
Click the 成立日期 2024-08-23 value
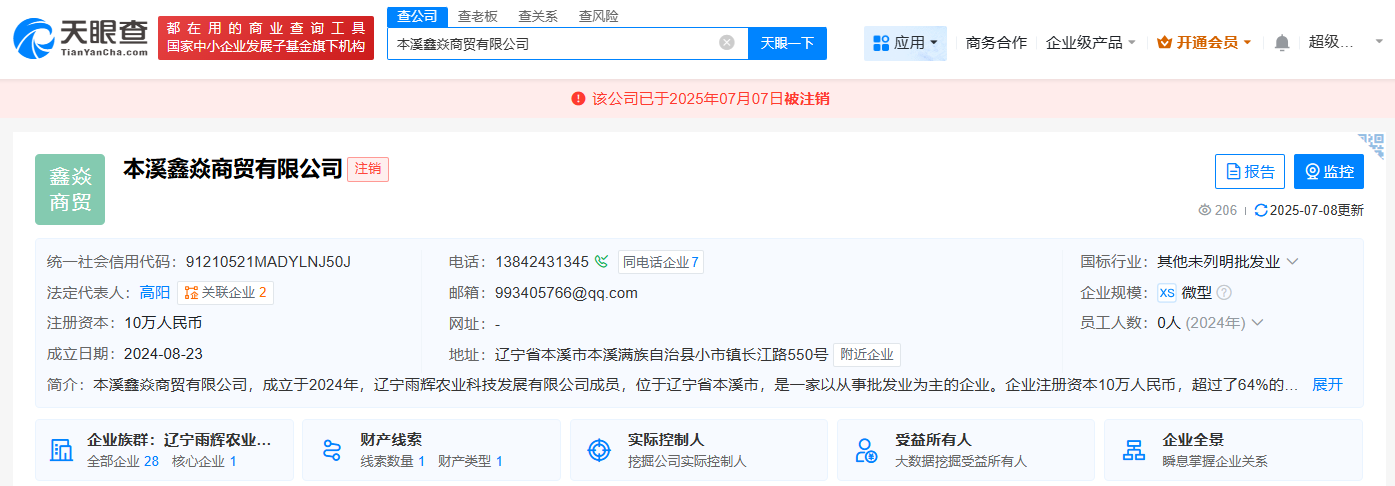pyautogui.click(x=163, y=354)
